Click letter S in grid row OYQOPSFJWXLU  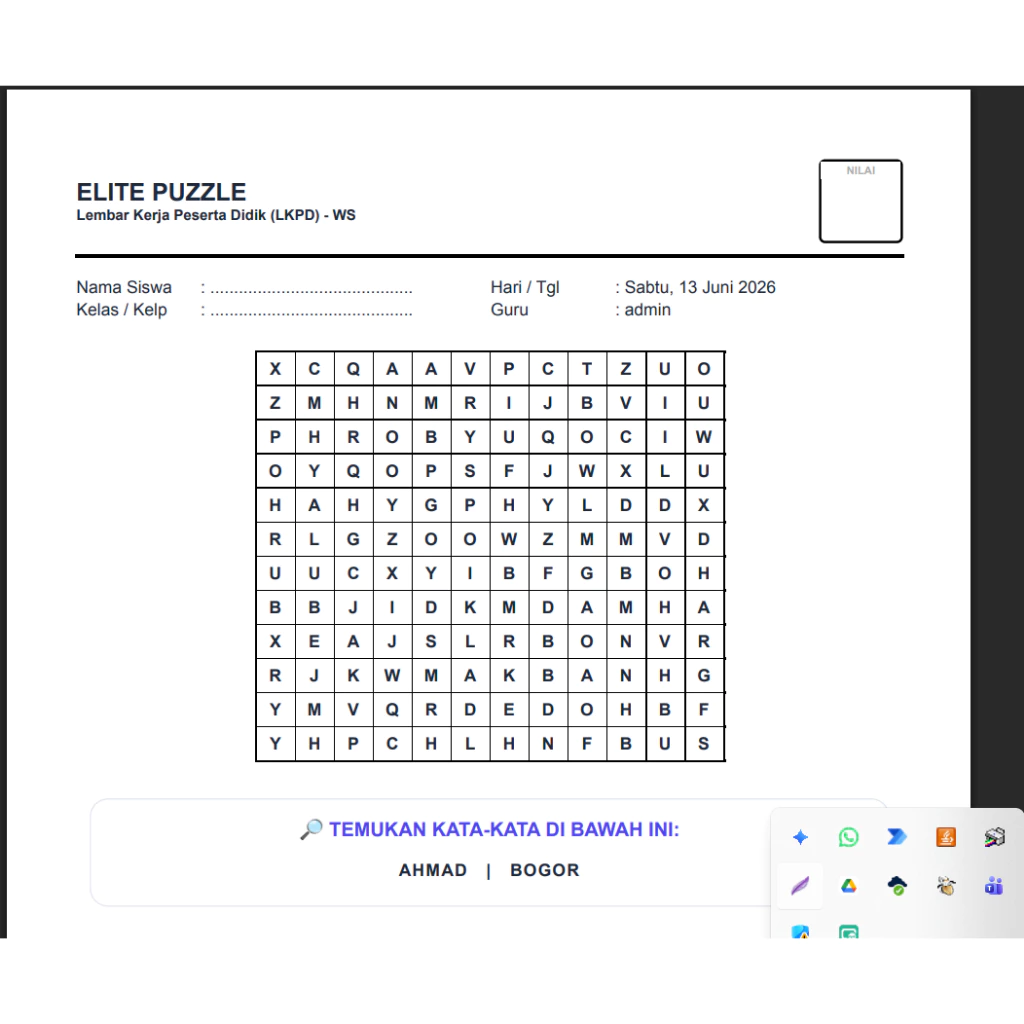470,471
